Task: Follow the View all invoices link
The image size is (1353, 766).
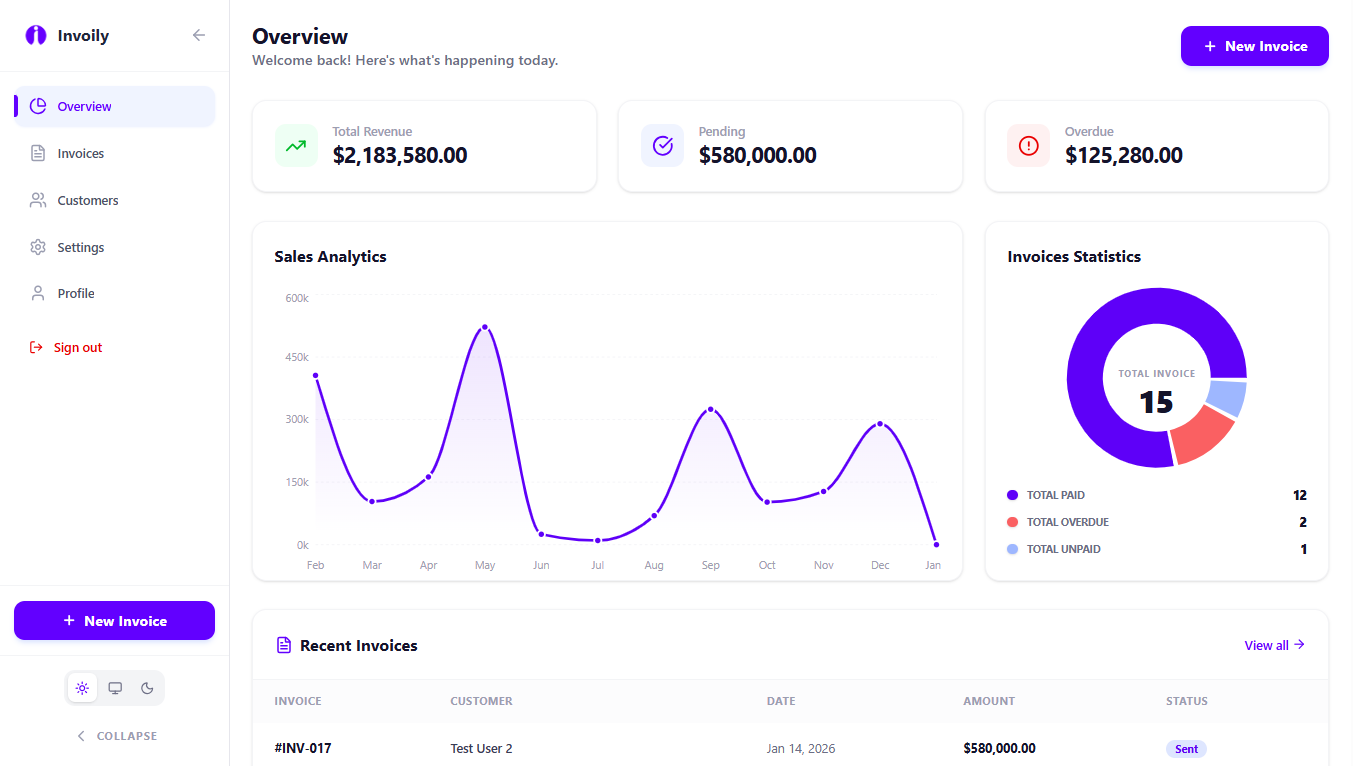Action: click(x=1274, y=645)
